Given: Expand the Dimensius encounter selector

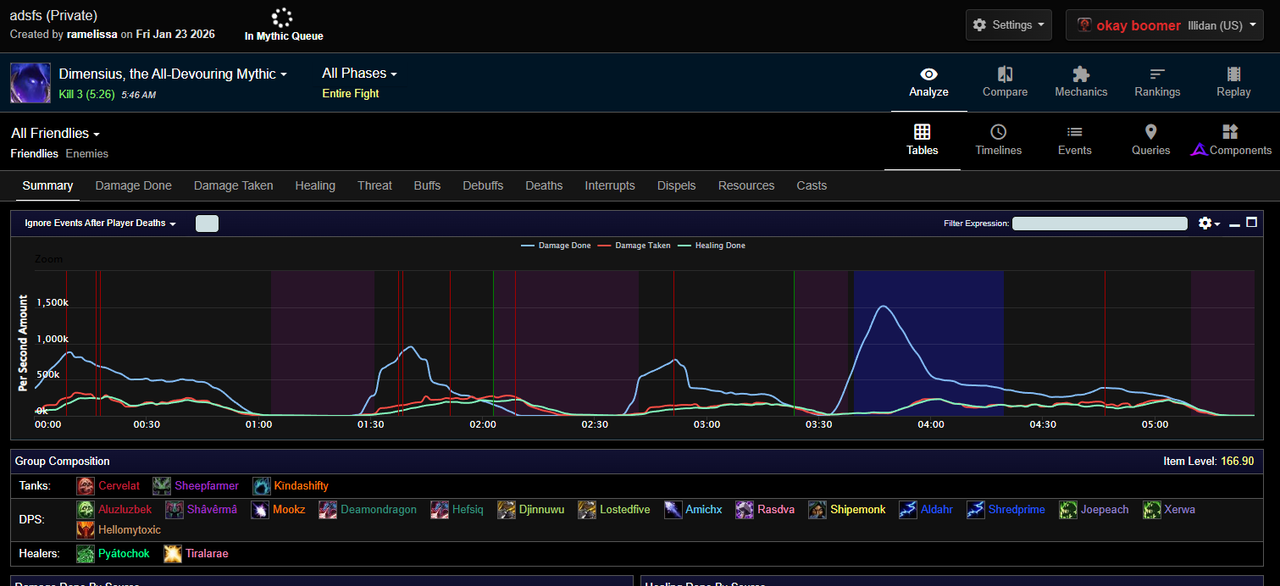Looking at the screenshot, I should click(173, 74).
